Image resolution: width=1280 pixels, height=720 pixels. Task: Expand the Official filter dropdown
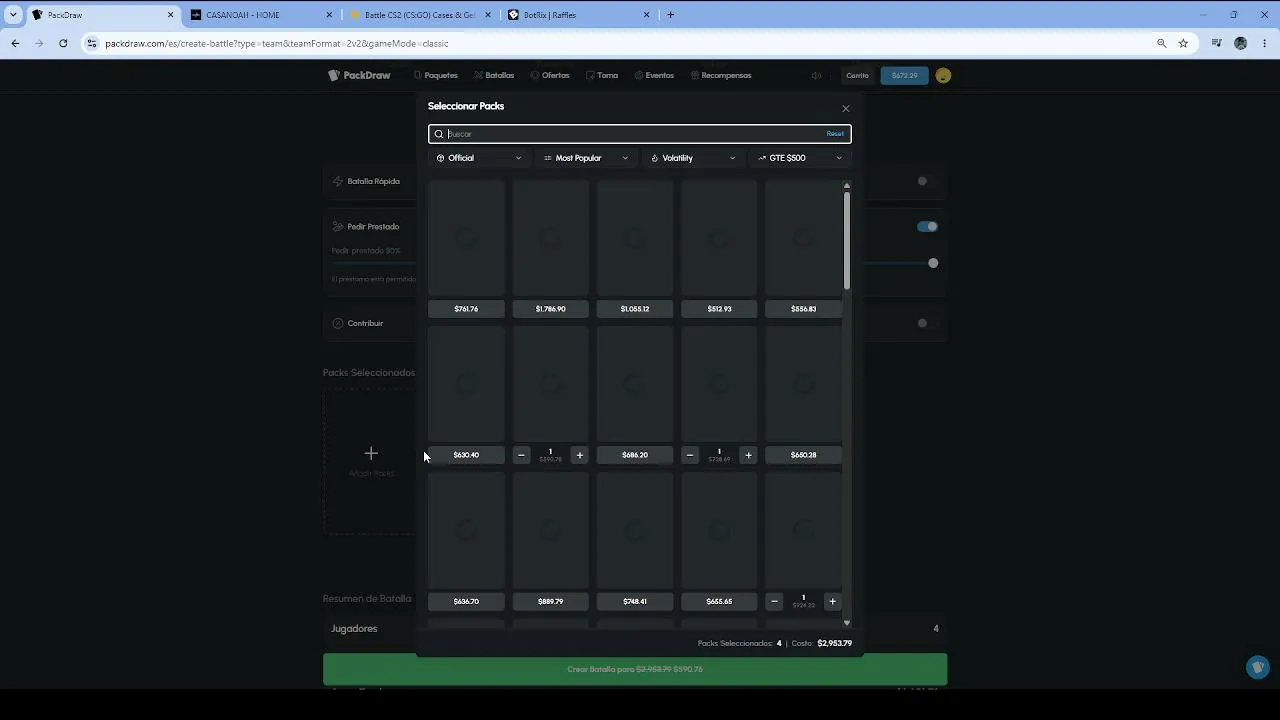pyautogui.click(x=479, y=158)
